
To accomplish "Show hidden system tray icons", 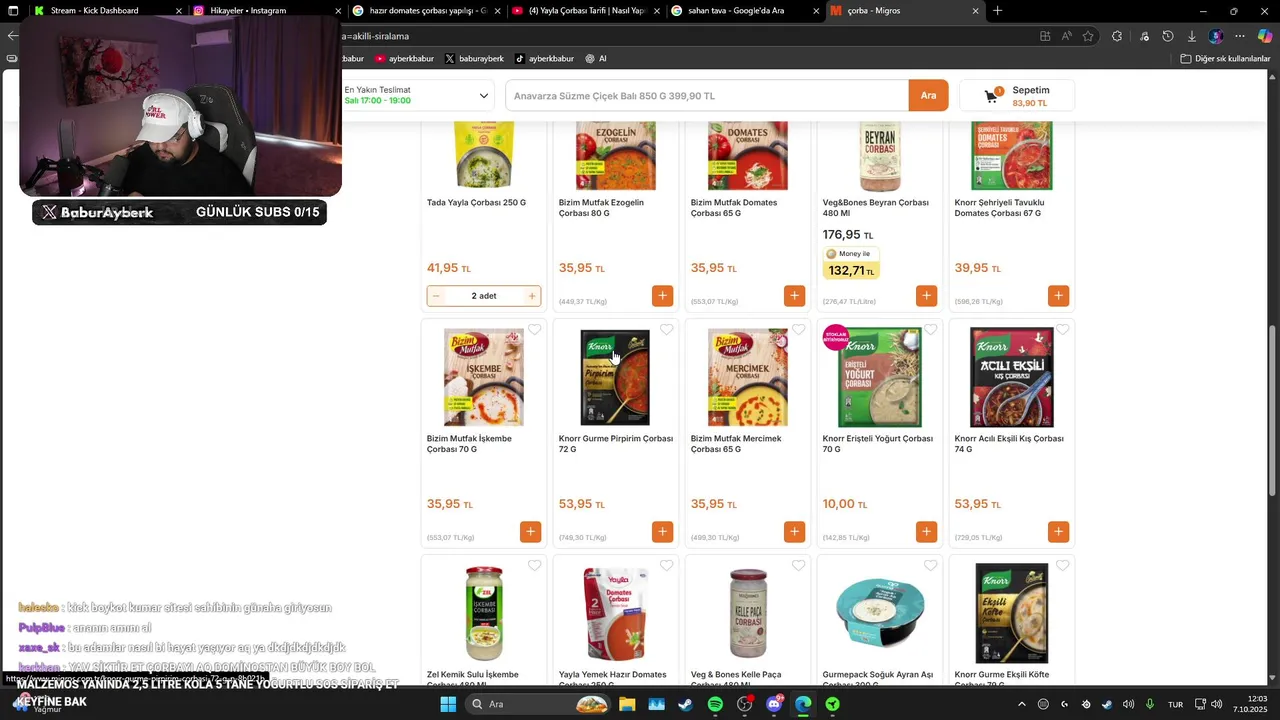I will point(1020,704).
